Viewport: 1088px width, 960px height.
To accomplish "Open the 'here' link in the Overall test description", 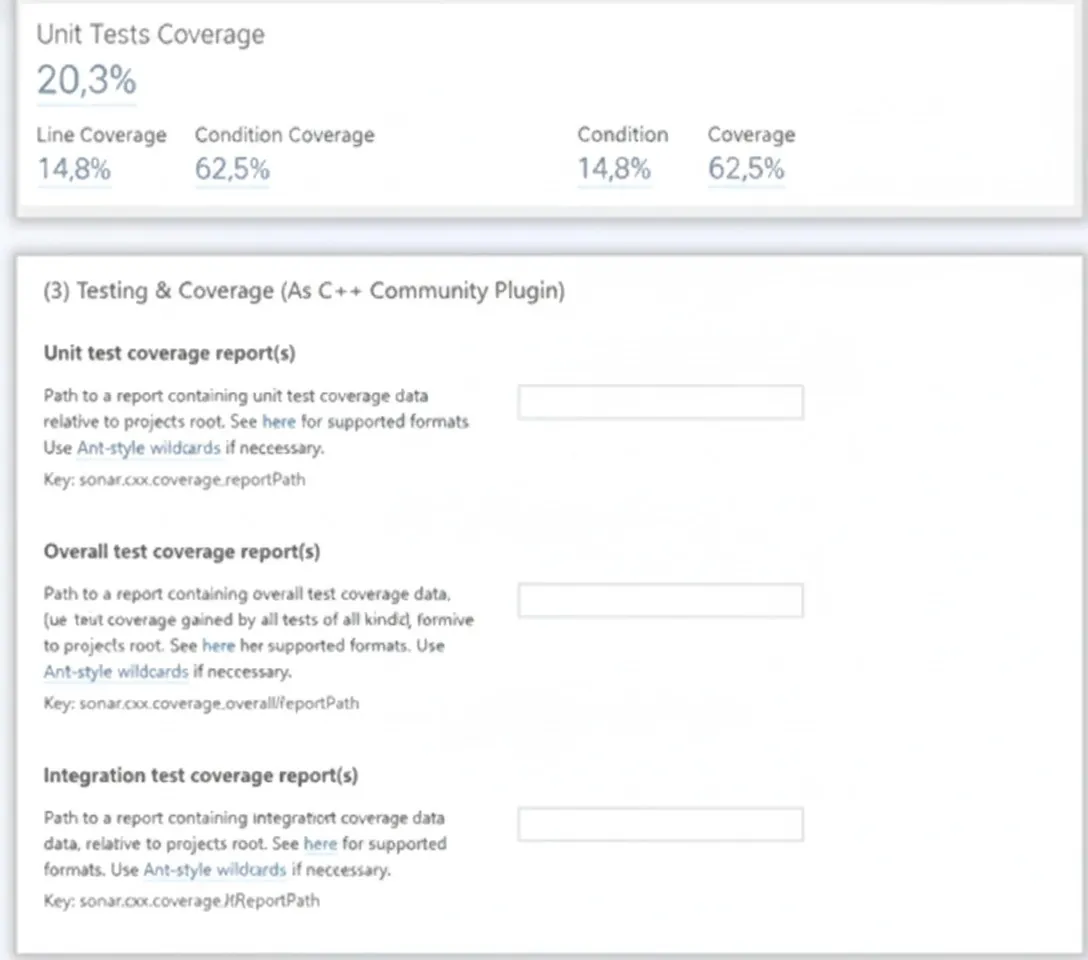I will coord(219,646).
